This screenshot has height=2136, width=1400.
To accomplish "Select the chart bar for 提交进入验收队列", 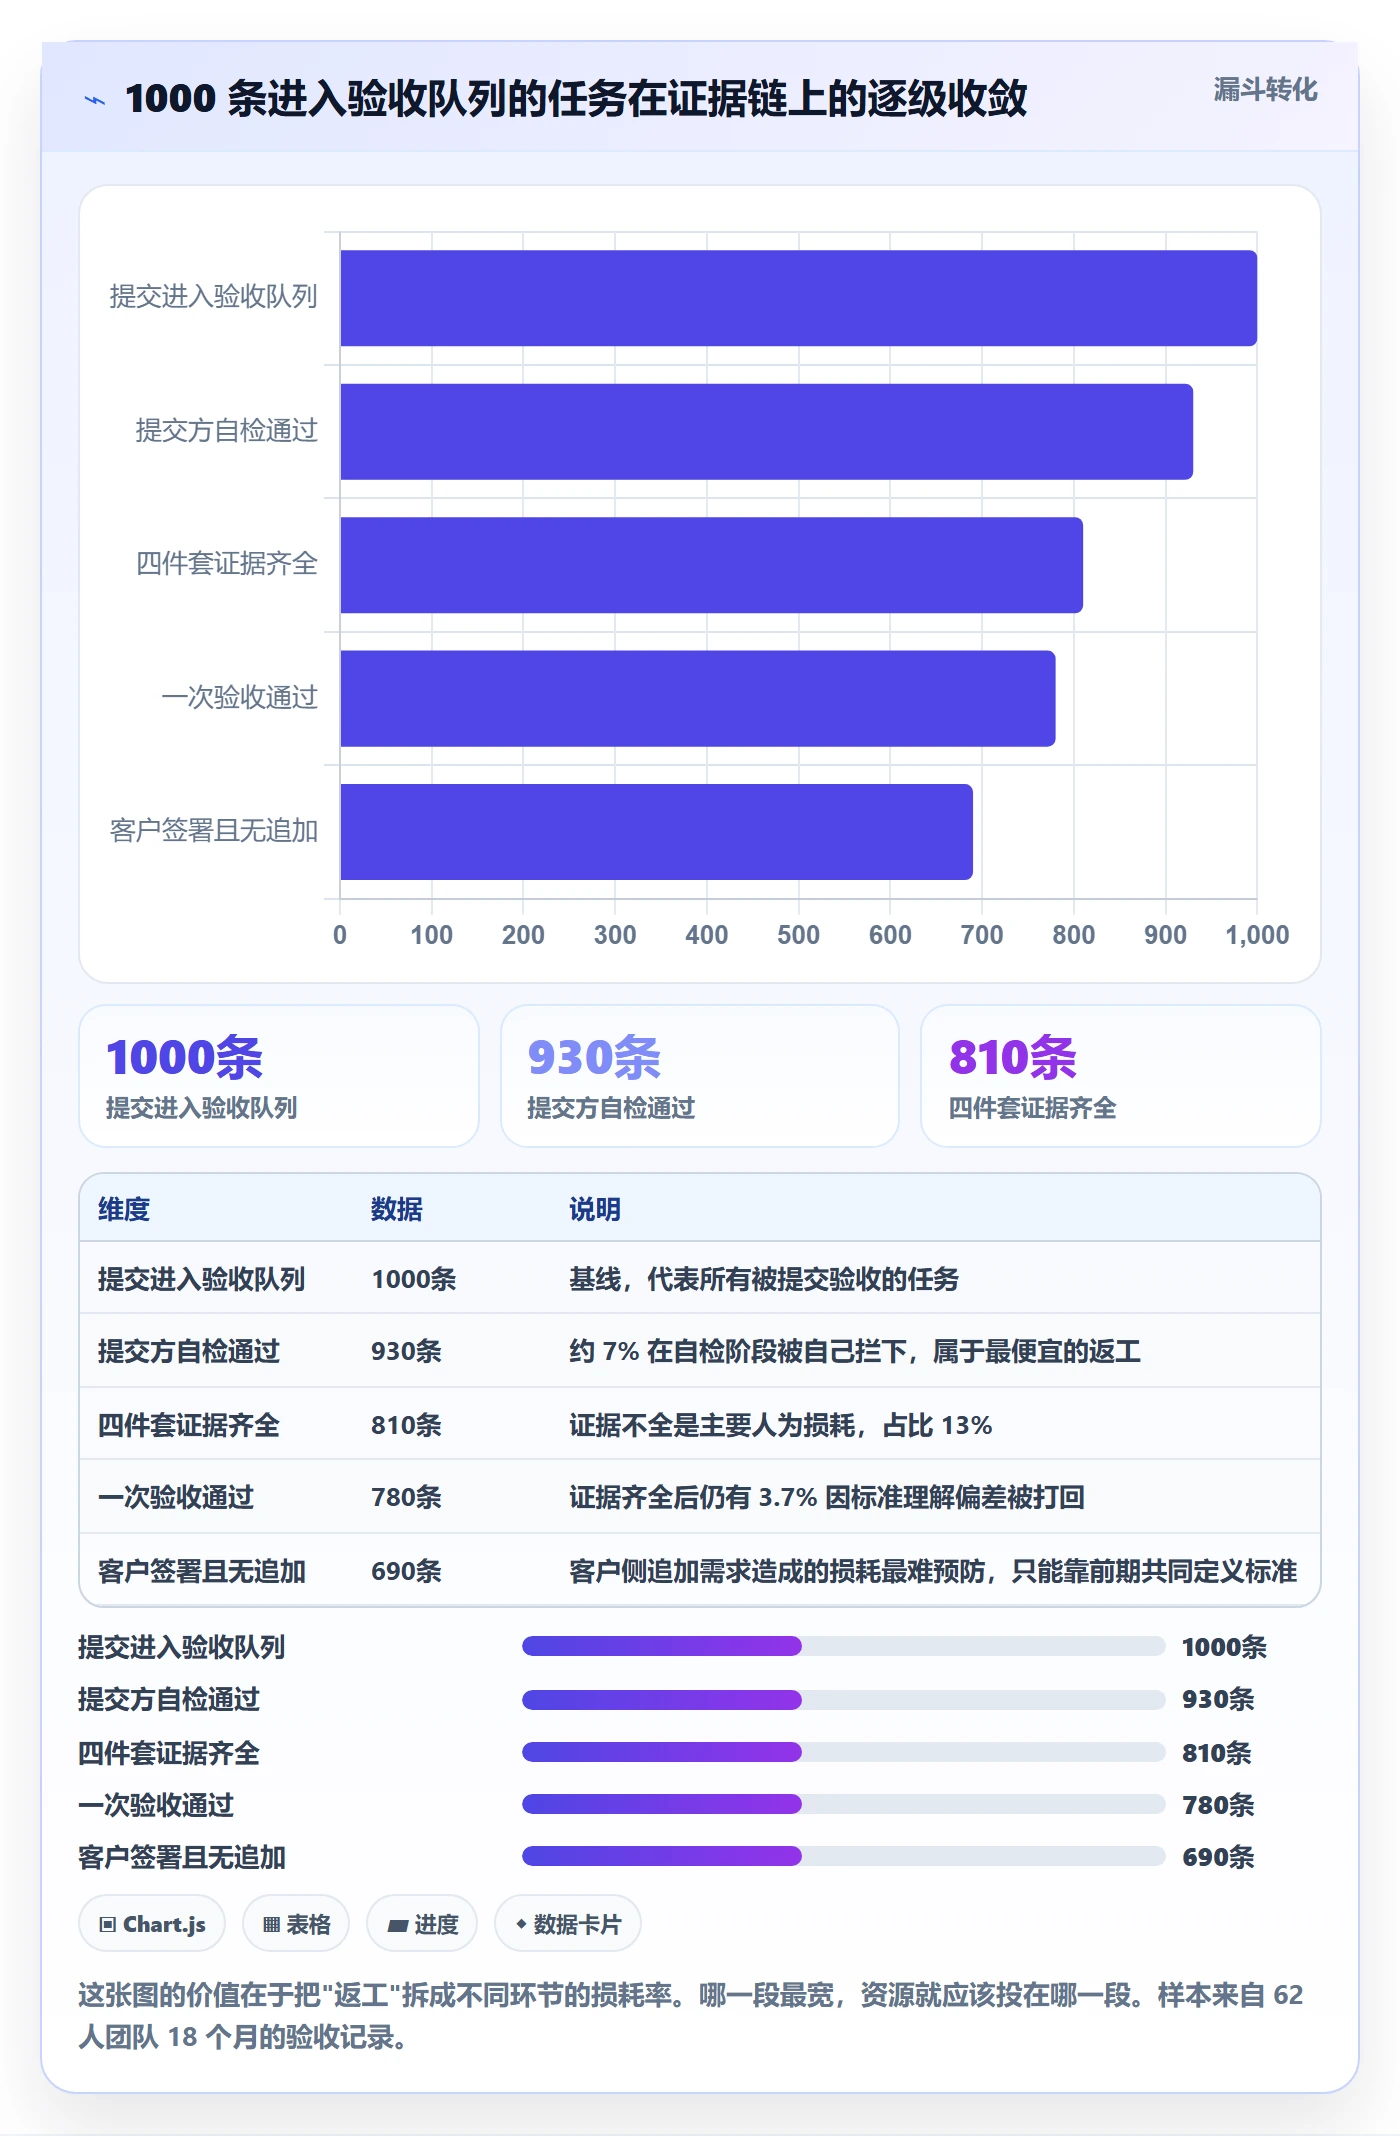I will pyautogui.click(x=798, y=298).
